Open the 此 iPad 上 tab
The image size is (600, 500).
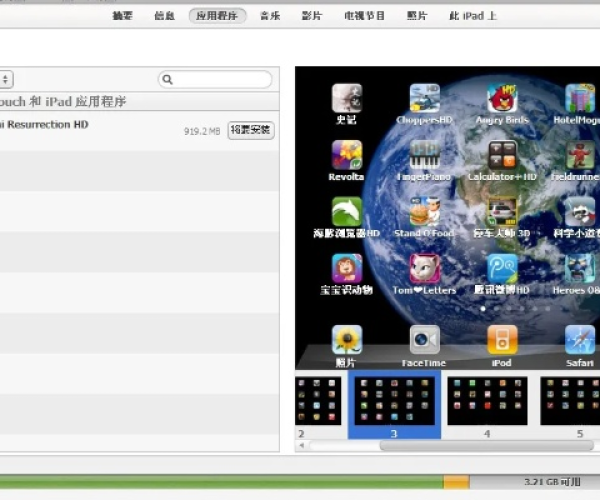click(473, 16)
